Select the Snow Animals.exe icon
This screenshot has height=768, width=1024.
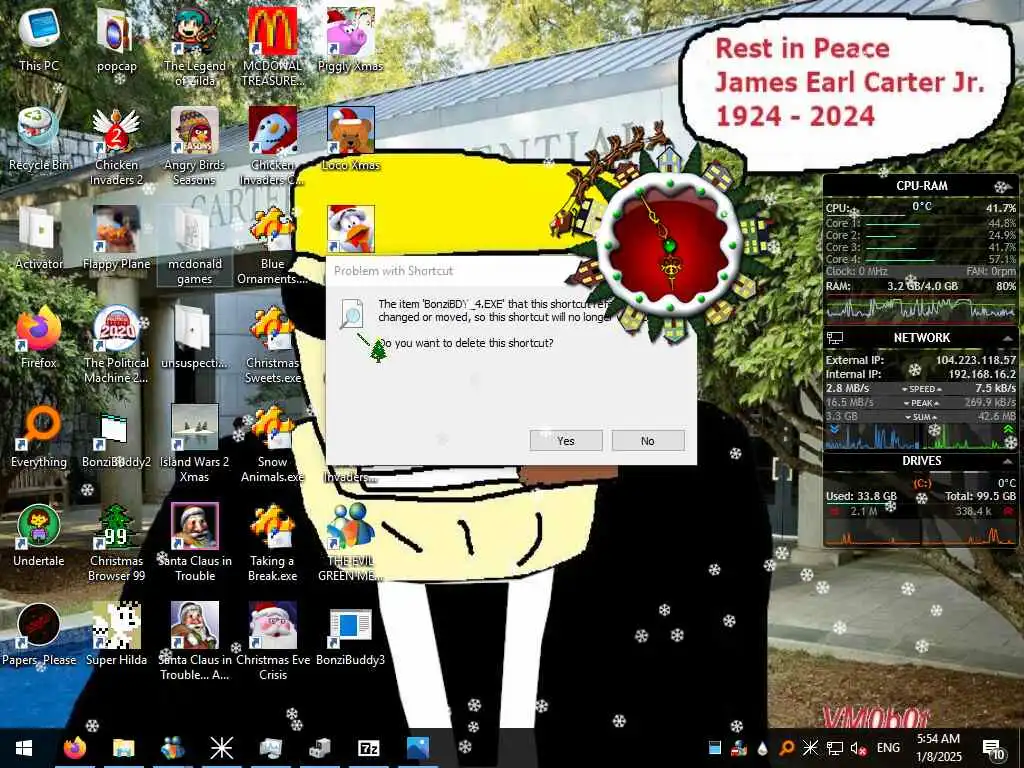click(x=272, y=443)
